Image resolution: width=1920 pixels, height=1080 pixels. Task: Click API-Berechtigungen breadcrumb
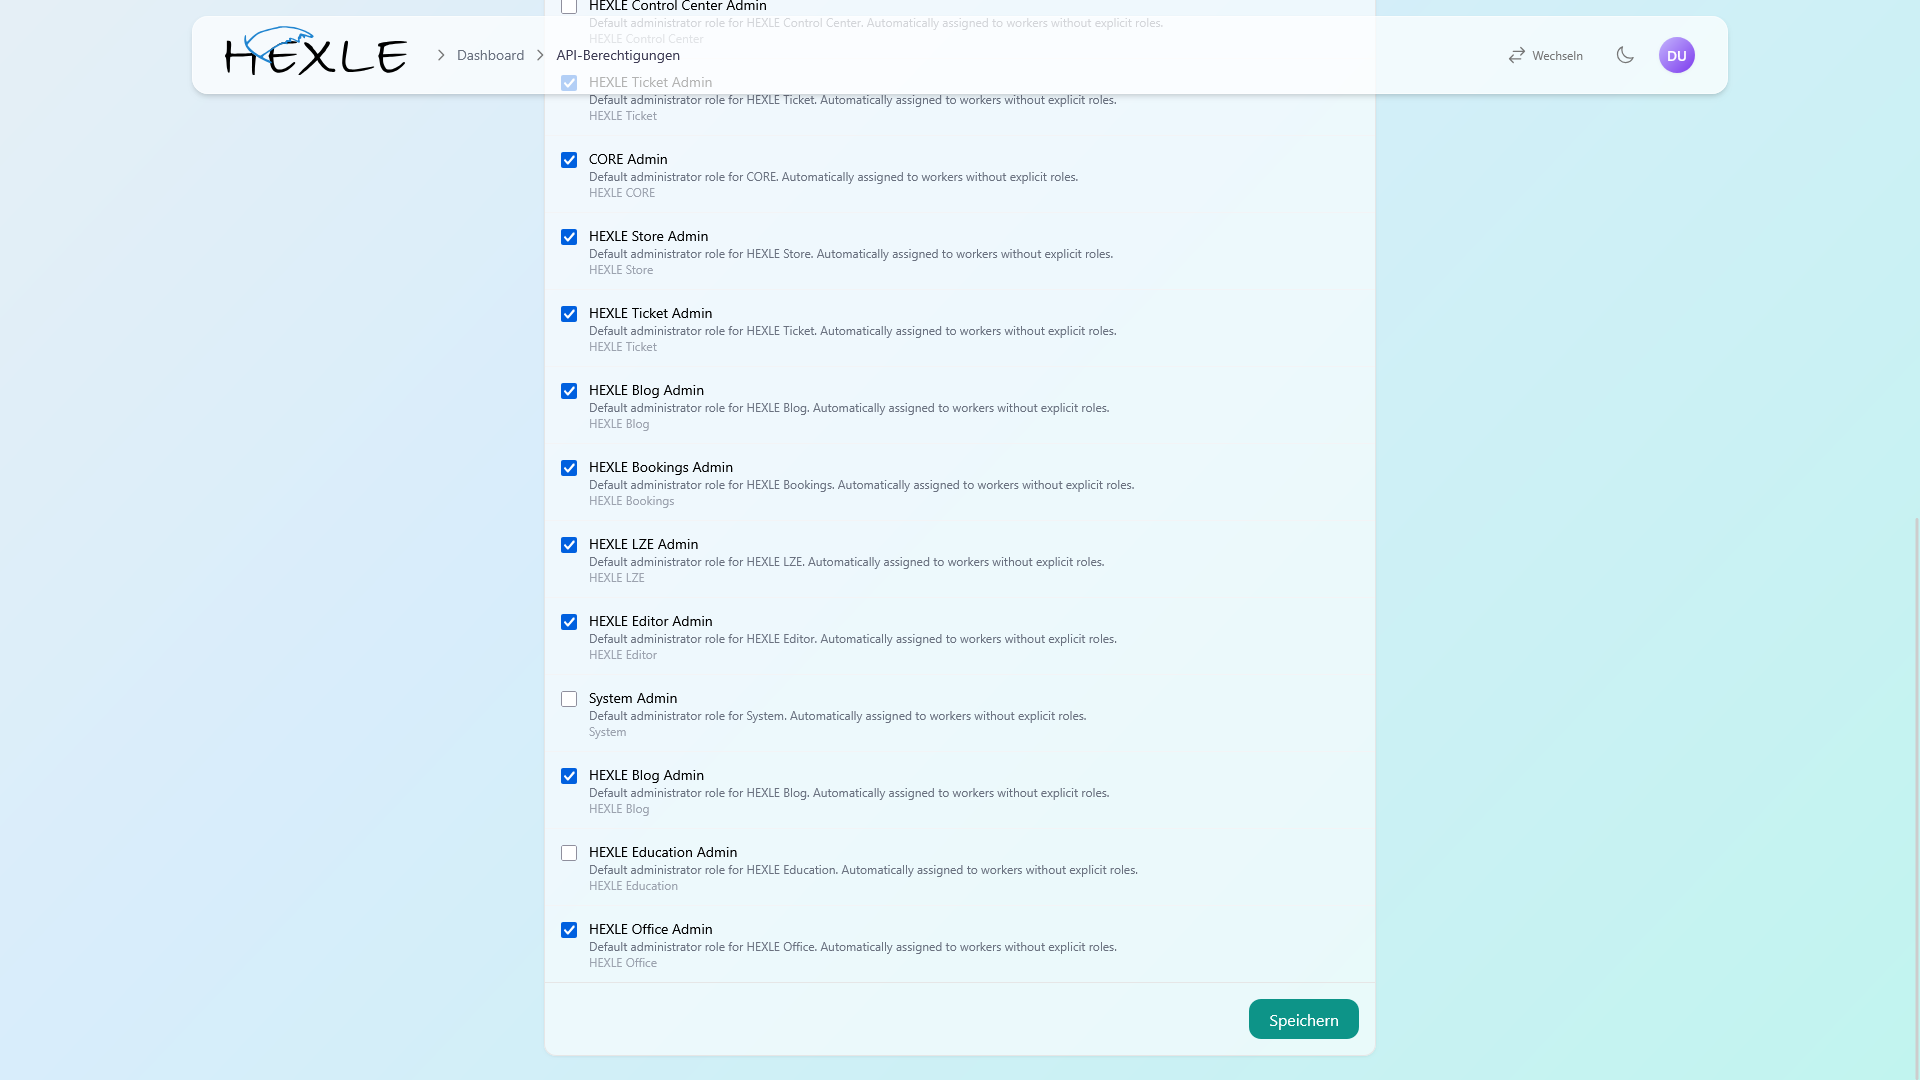[x=618, y=55]
